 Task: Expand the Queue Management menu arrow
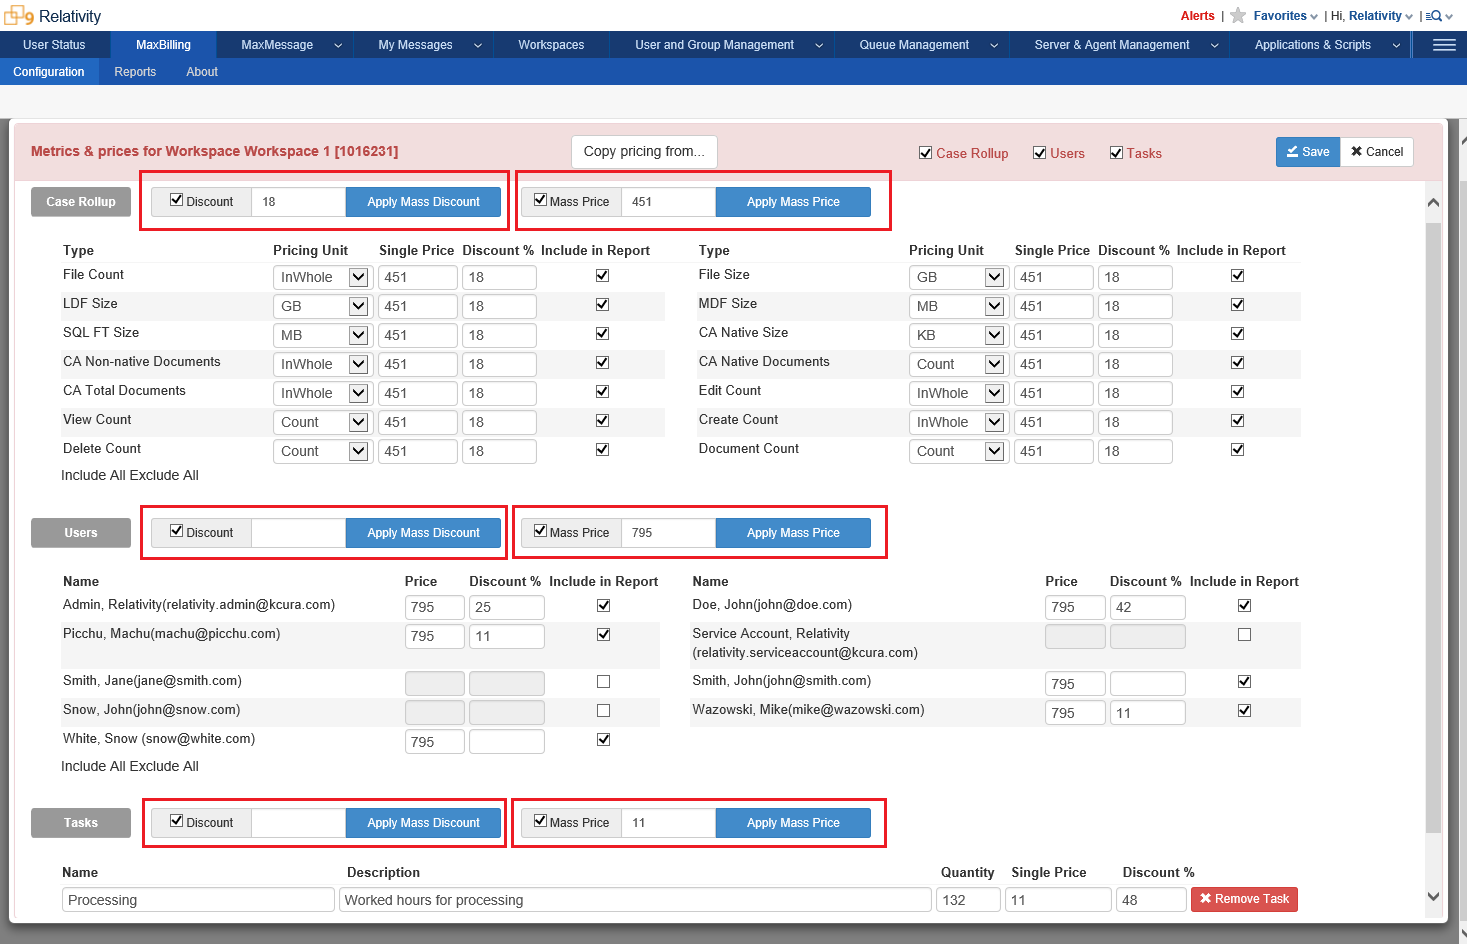click(x=994, y=45)
